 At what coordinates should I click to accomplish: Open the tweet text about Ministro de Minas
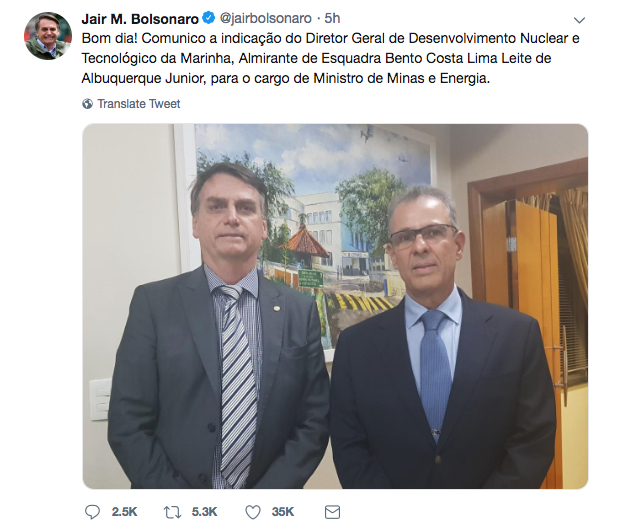pos(330,58)
